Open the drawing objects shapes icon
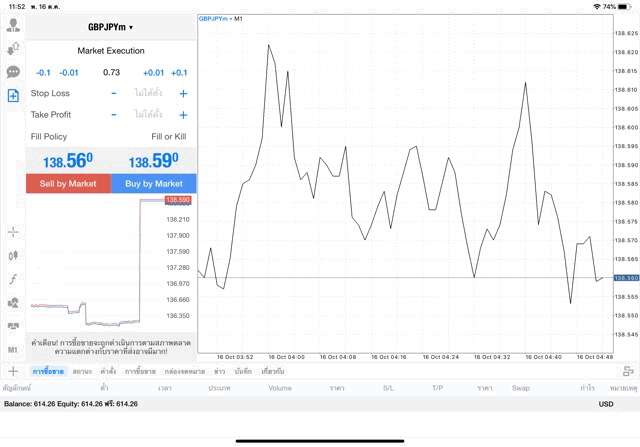This screenshot has width=640, height=447. coord(13,303)
